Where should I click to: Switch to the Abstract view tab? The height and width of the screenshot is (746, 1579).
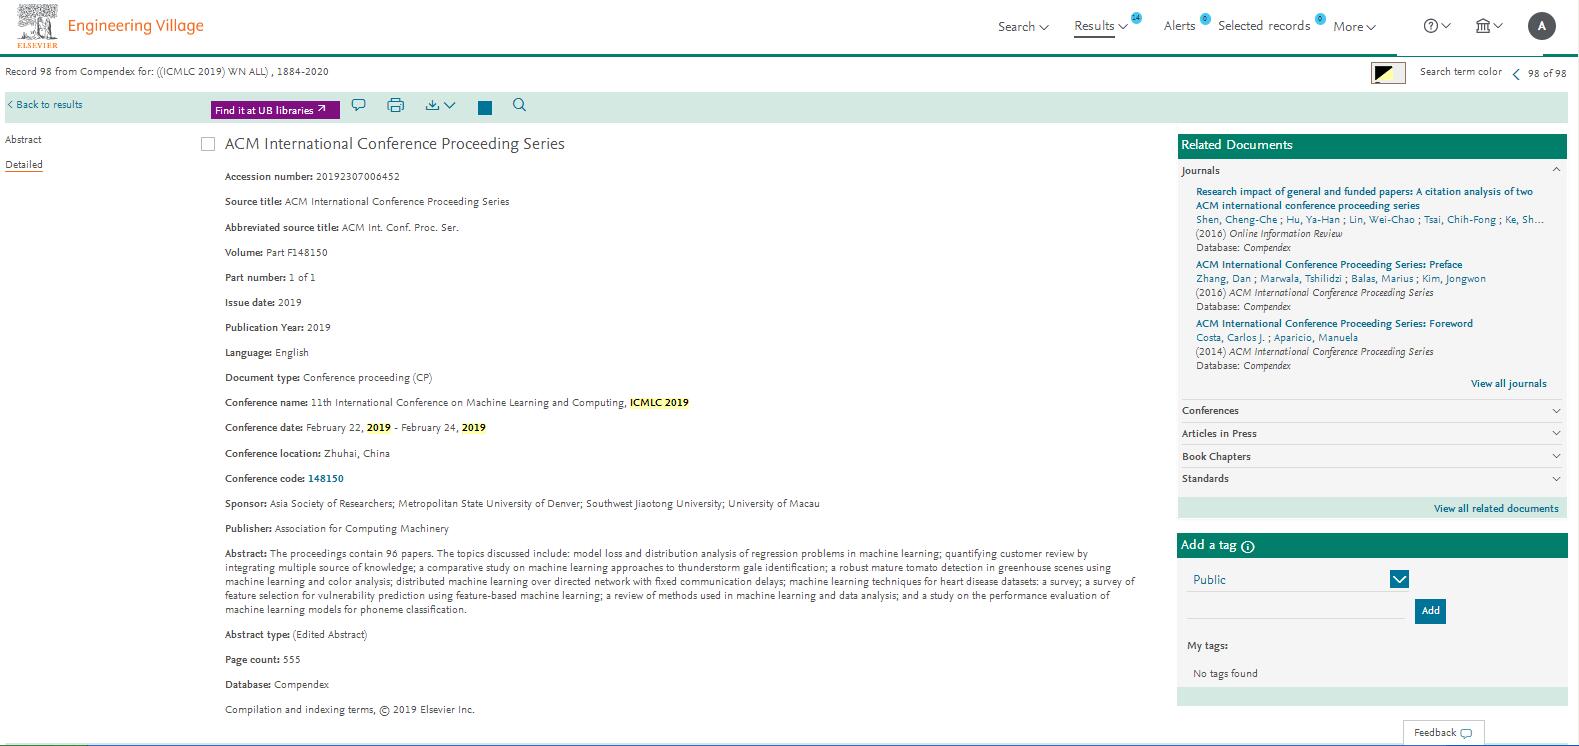(x=23, y=140)
